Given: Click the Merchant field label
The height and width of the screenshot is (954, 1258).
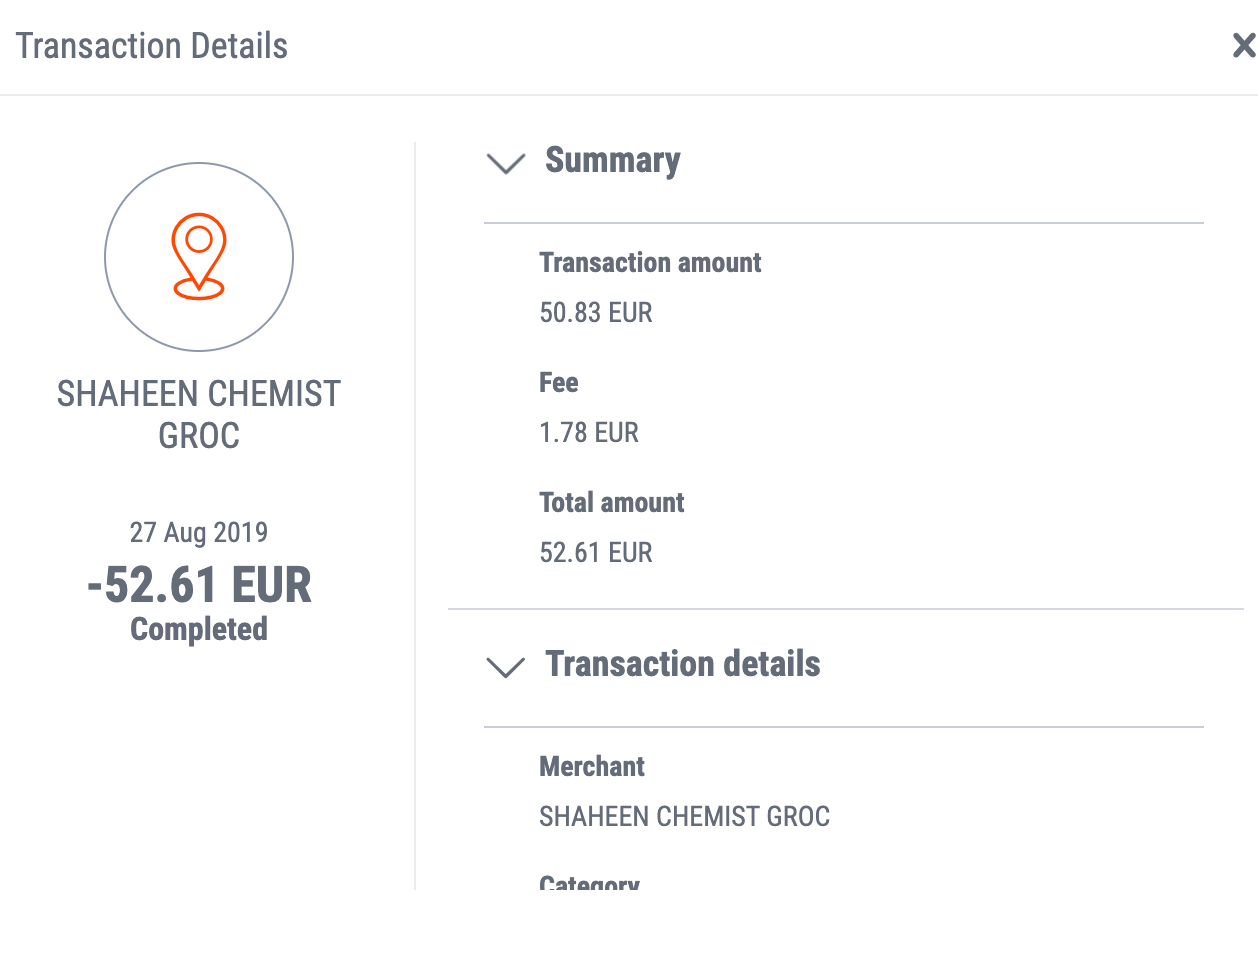Looking at the screenshot, I should pyautogui.click(x=592, y=767).
